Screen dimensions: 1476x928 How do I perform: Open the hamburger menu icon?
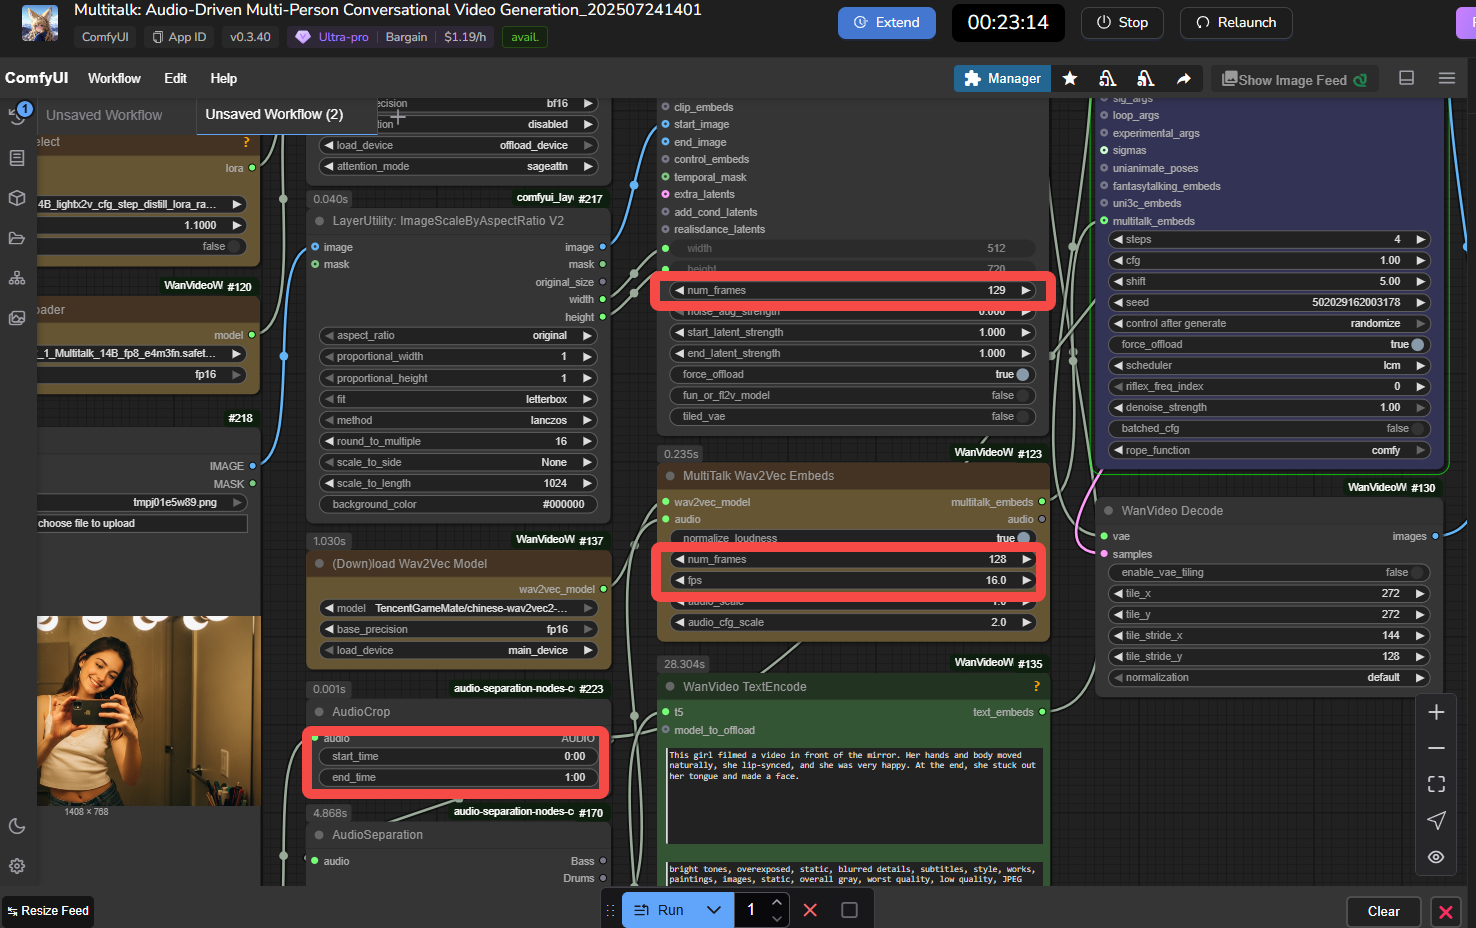click(1446, 78)
